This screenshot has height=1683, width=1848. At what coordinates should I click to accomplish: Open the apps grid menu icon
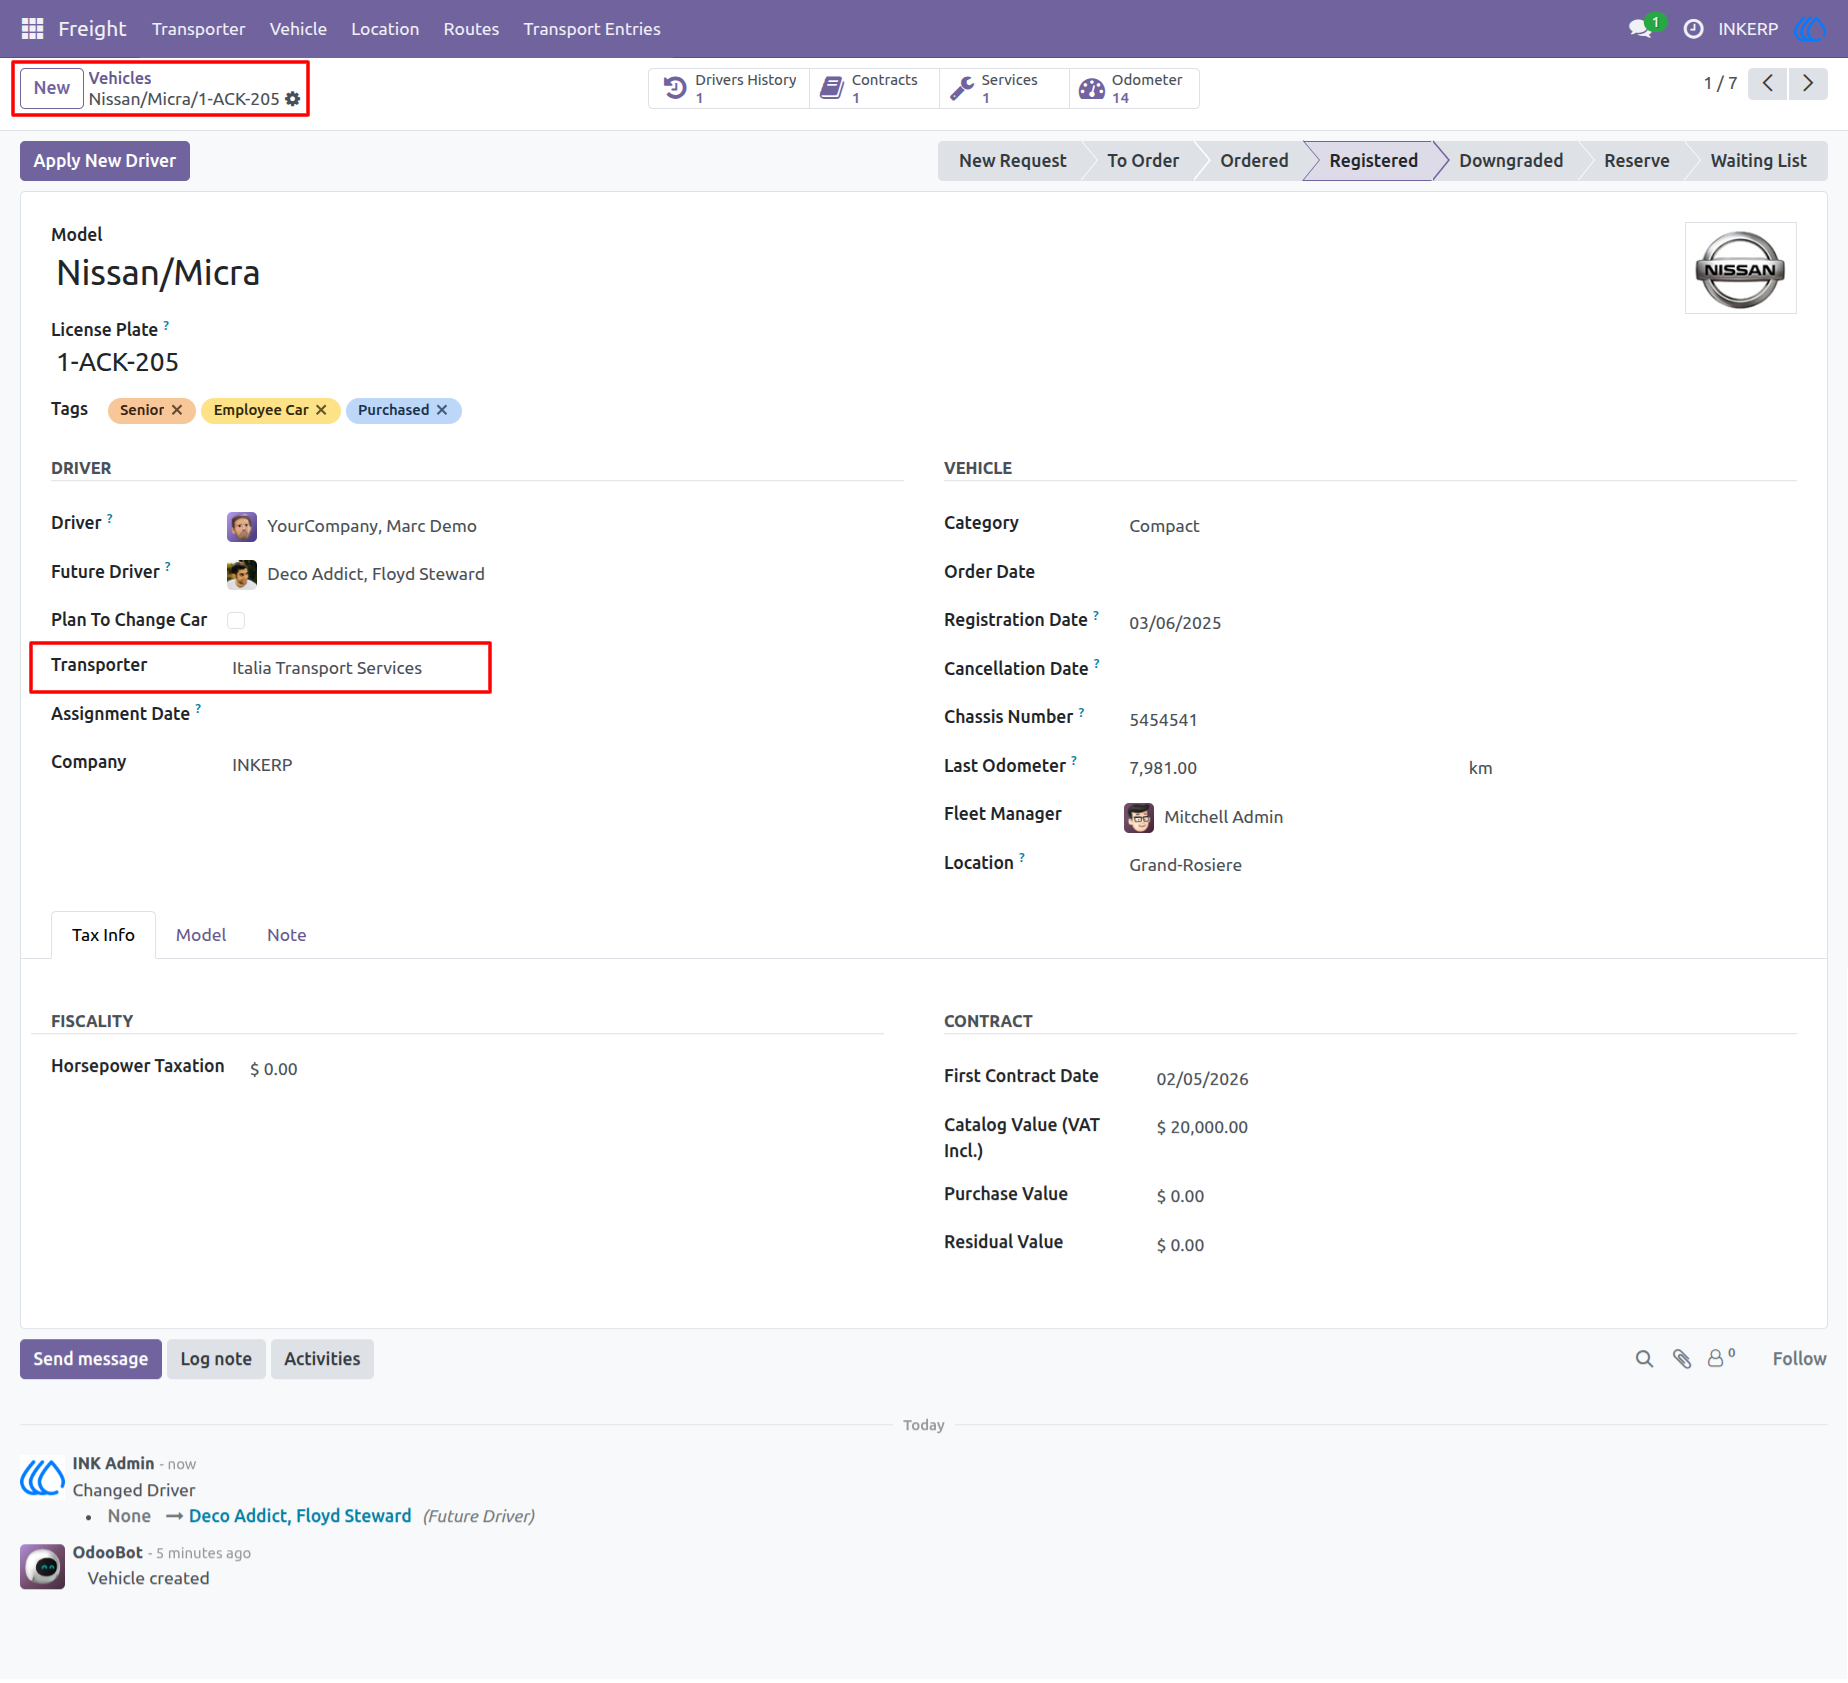[x=32, y=29]
